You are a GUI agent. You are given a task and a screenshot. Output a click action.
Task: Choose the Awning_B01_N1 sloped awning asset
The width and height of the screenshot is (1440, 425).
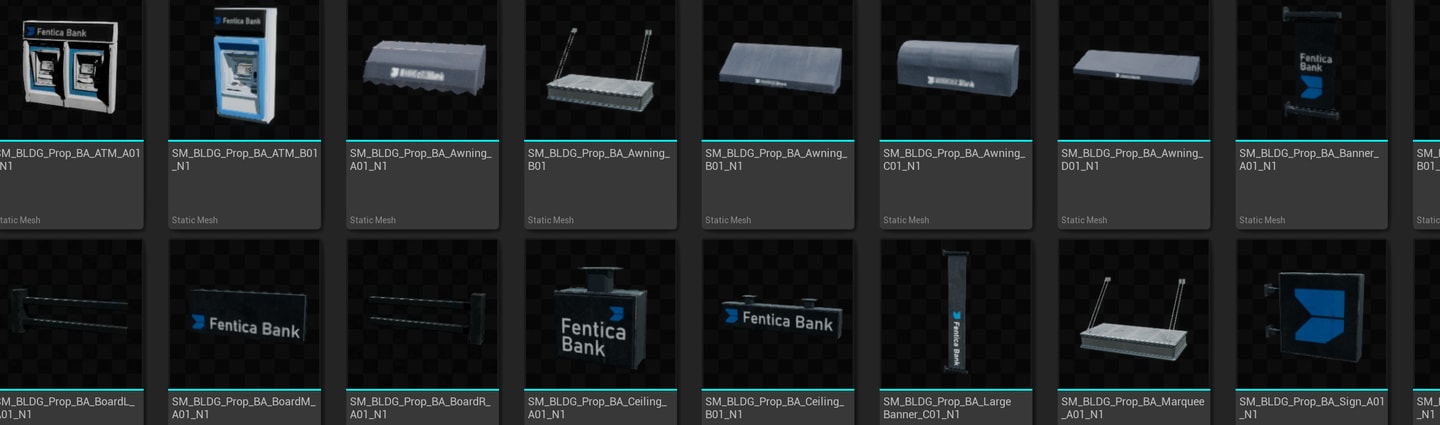pyautogui.click(x=778, y=68)
